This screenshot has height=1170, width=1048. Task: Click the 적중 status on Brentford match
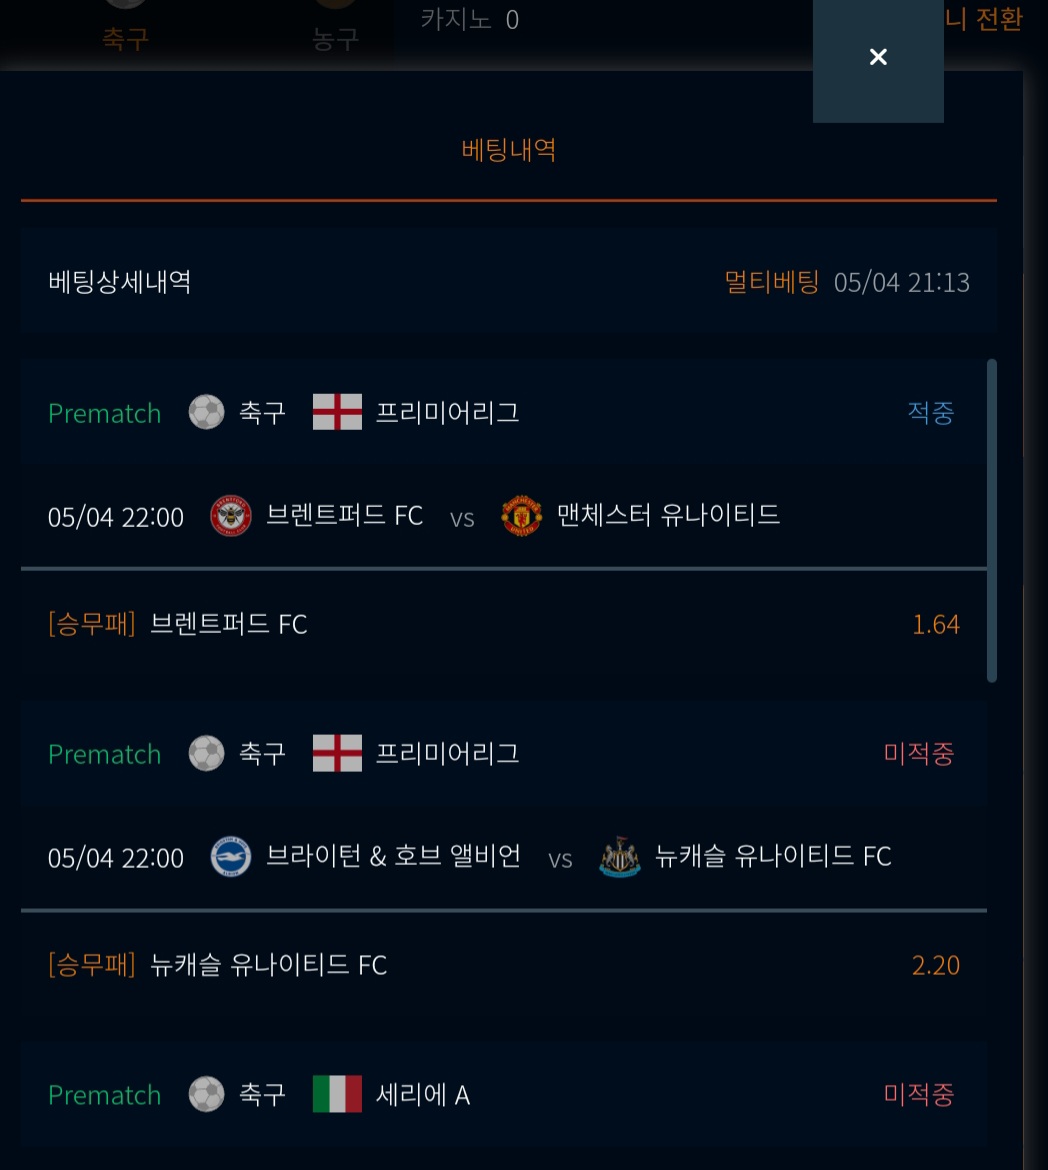930,412
